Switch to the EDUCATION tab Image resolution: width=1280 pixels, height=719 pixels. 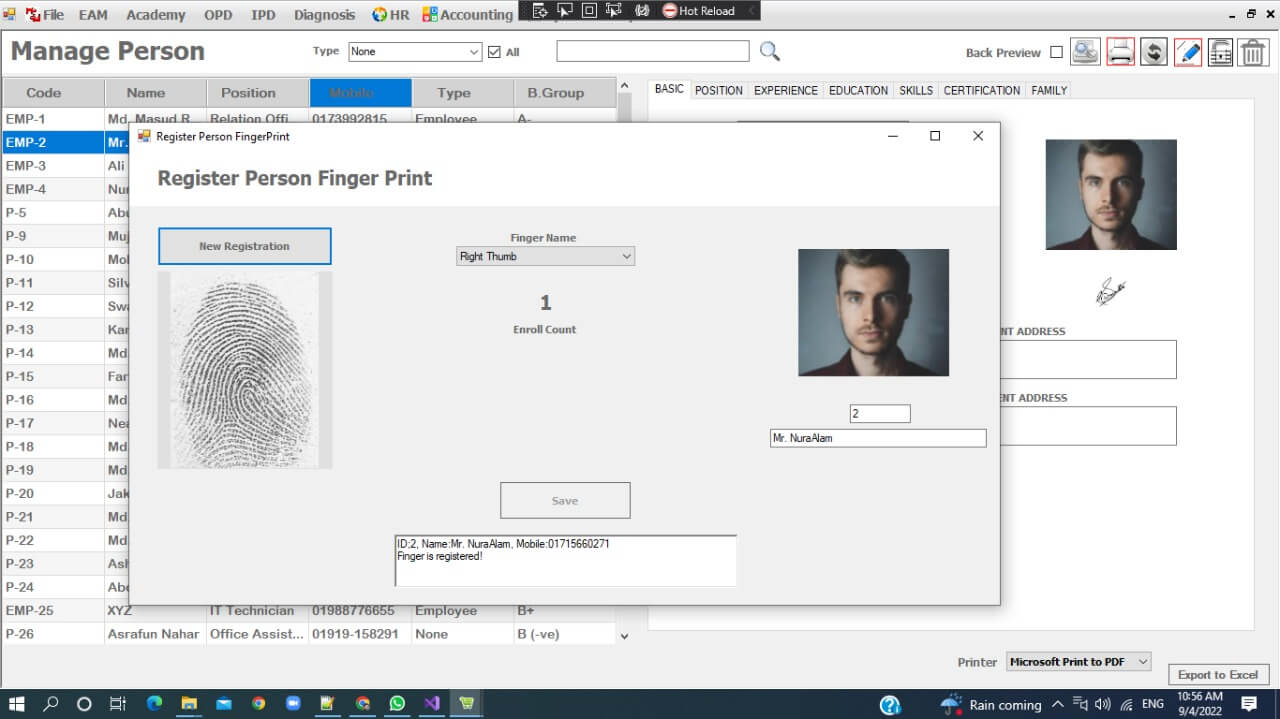pyautogui.click(x=858, y=90)
